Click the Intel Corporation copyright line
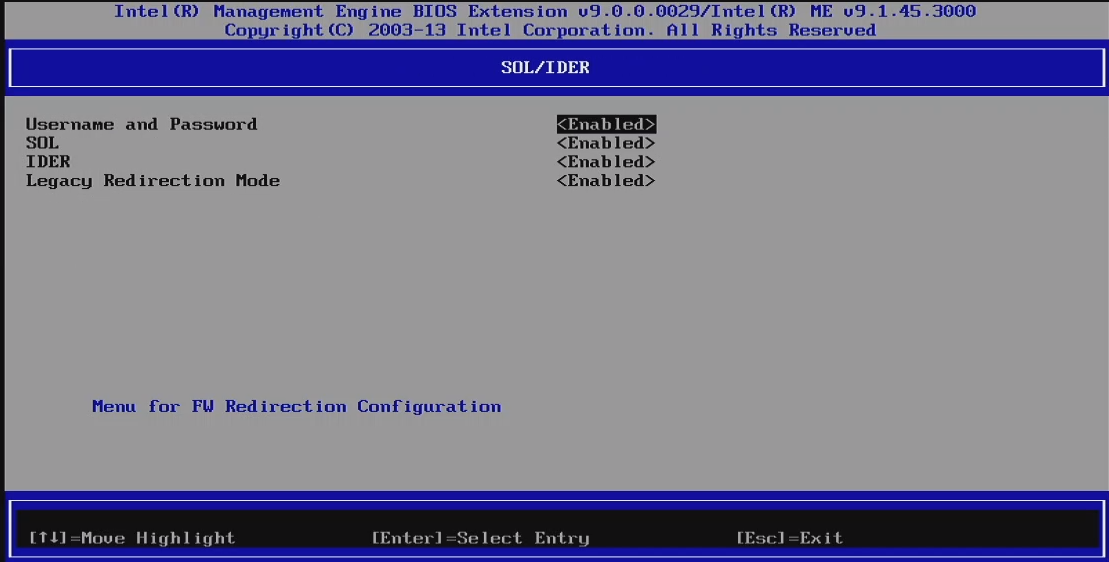1109x562 pixels. [550, 30]
